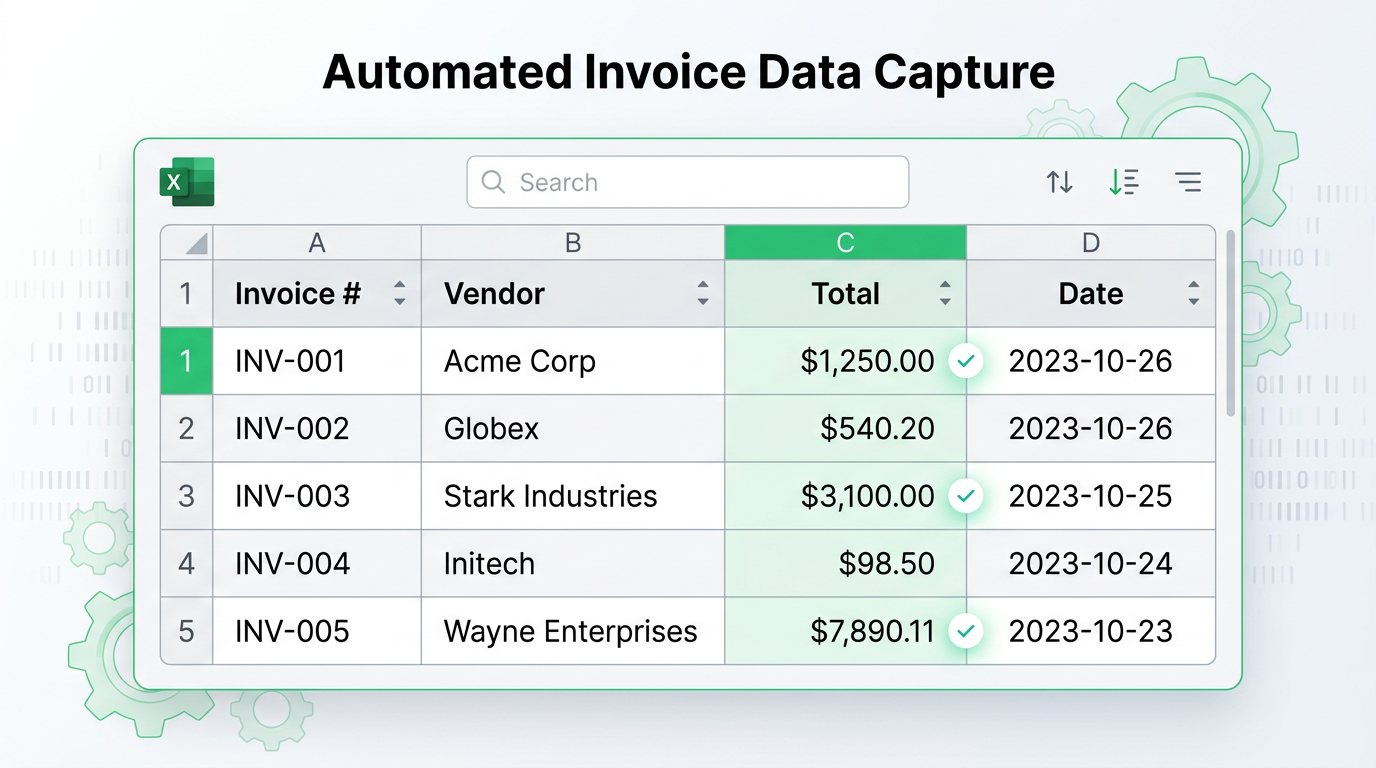
Task: Toggle checkmark next to $1,250.00
Action: (965, 361)
